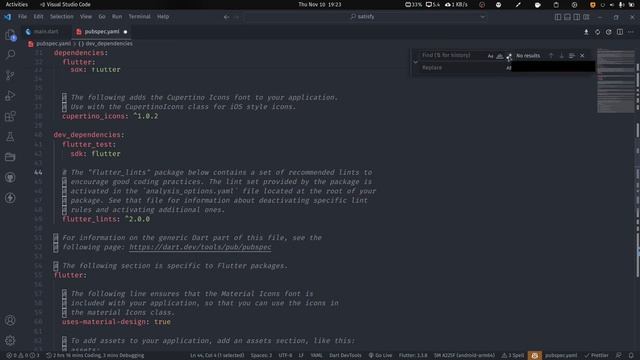640x360 pixels.
Task: Select device 'SM A225F (android-arm64)' status
Action: [464, 356]
